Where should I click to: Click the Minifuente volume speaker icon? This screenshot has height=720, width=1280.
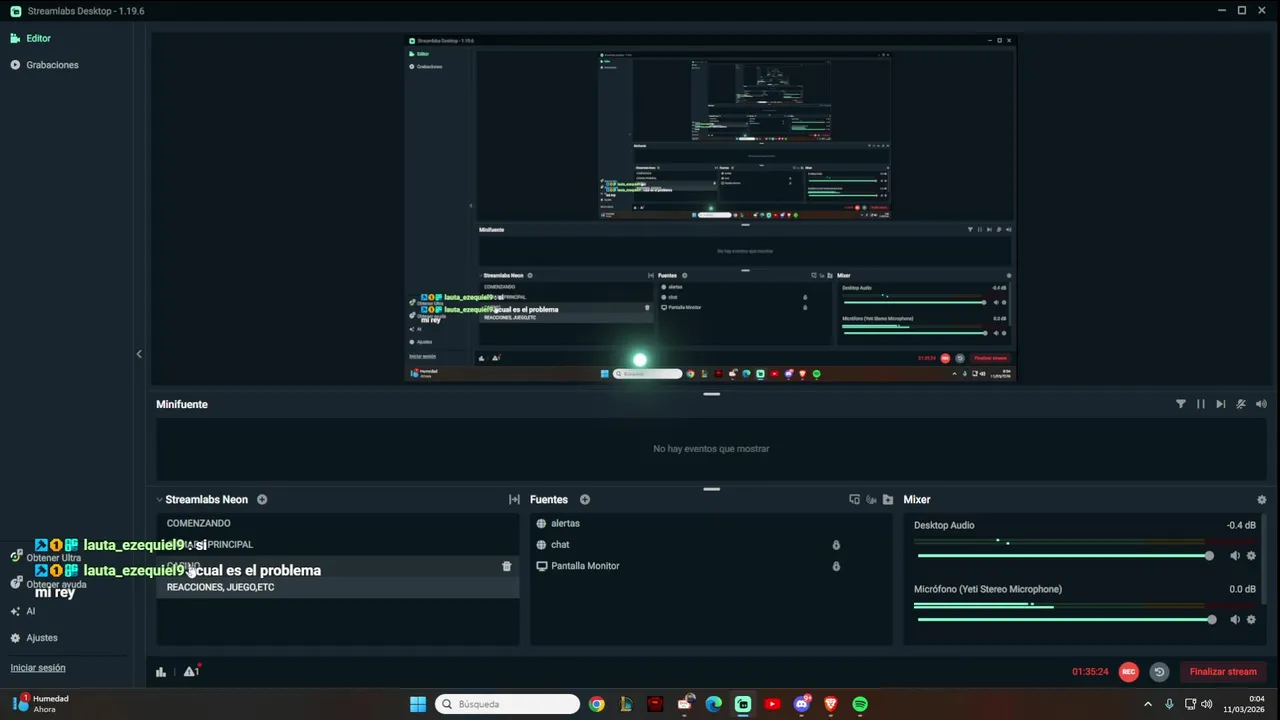click(x=1261, y=404)
